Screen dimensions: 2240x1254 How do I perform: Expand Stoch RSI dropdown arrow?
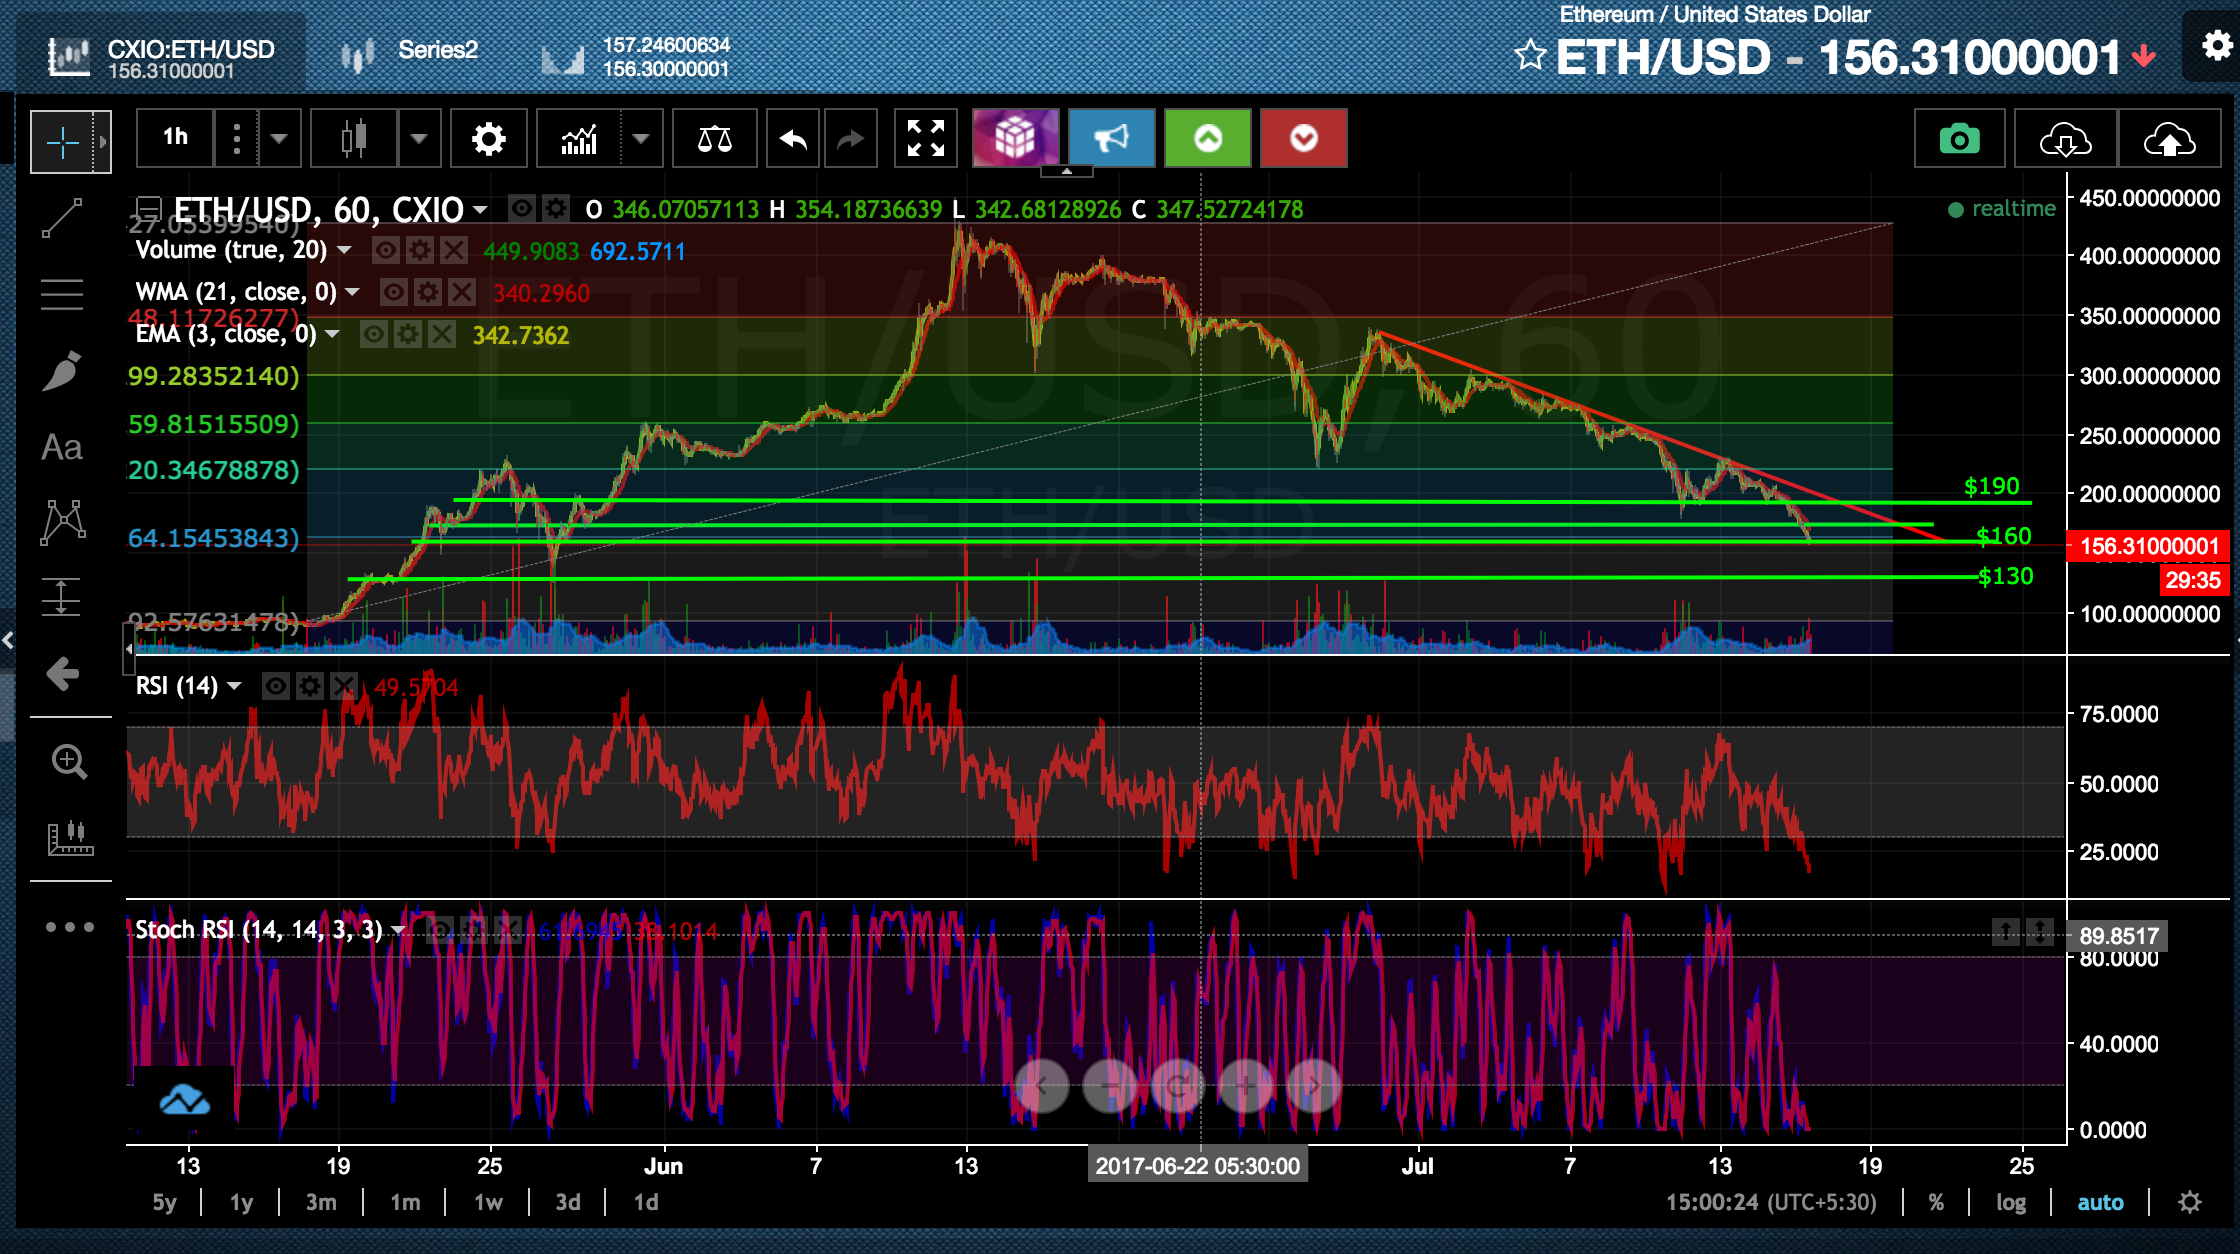click(398, 930)
